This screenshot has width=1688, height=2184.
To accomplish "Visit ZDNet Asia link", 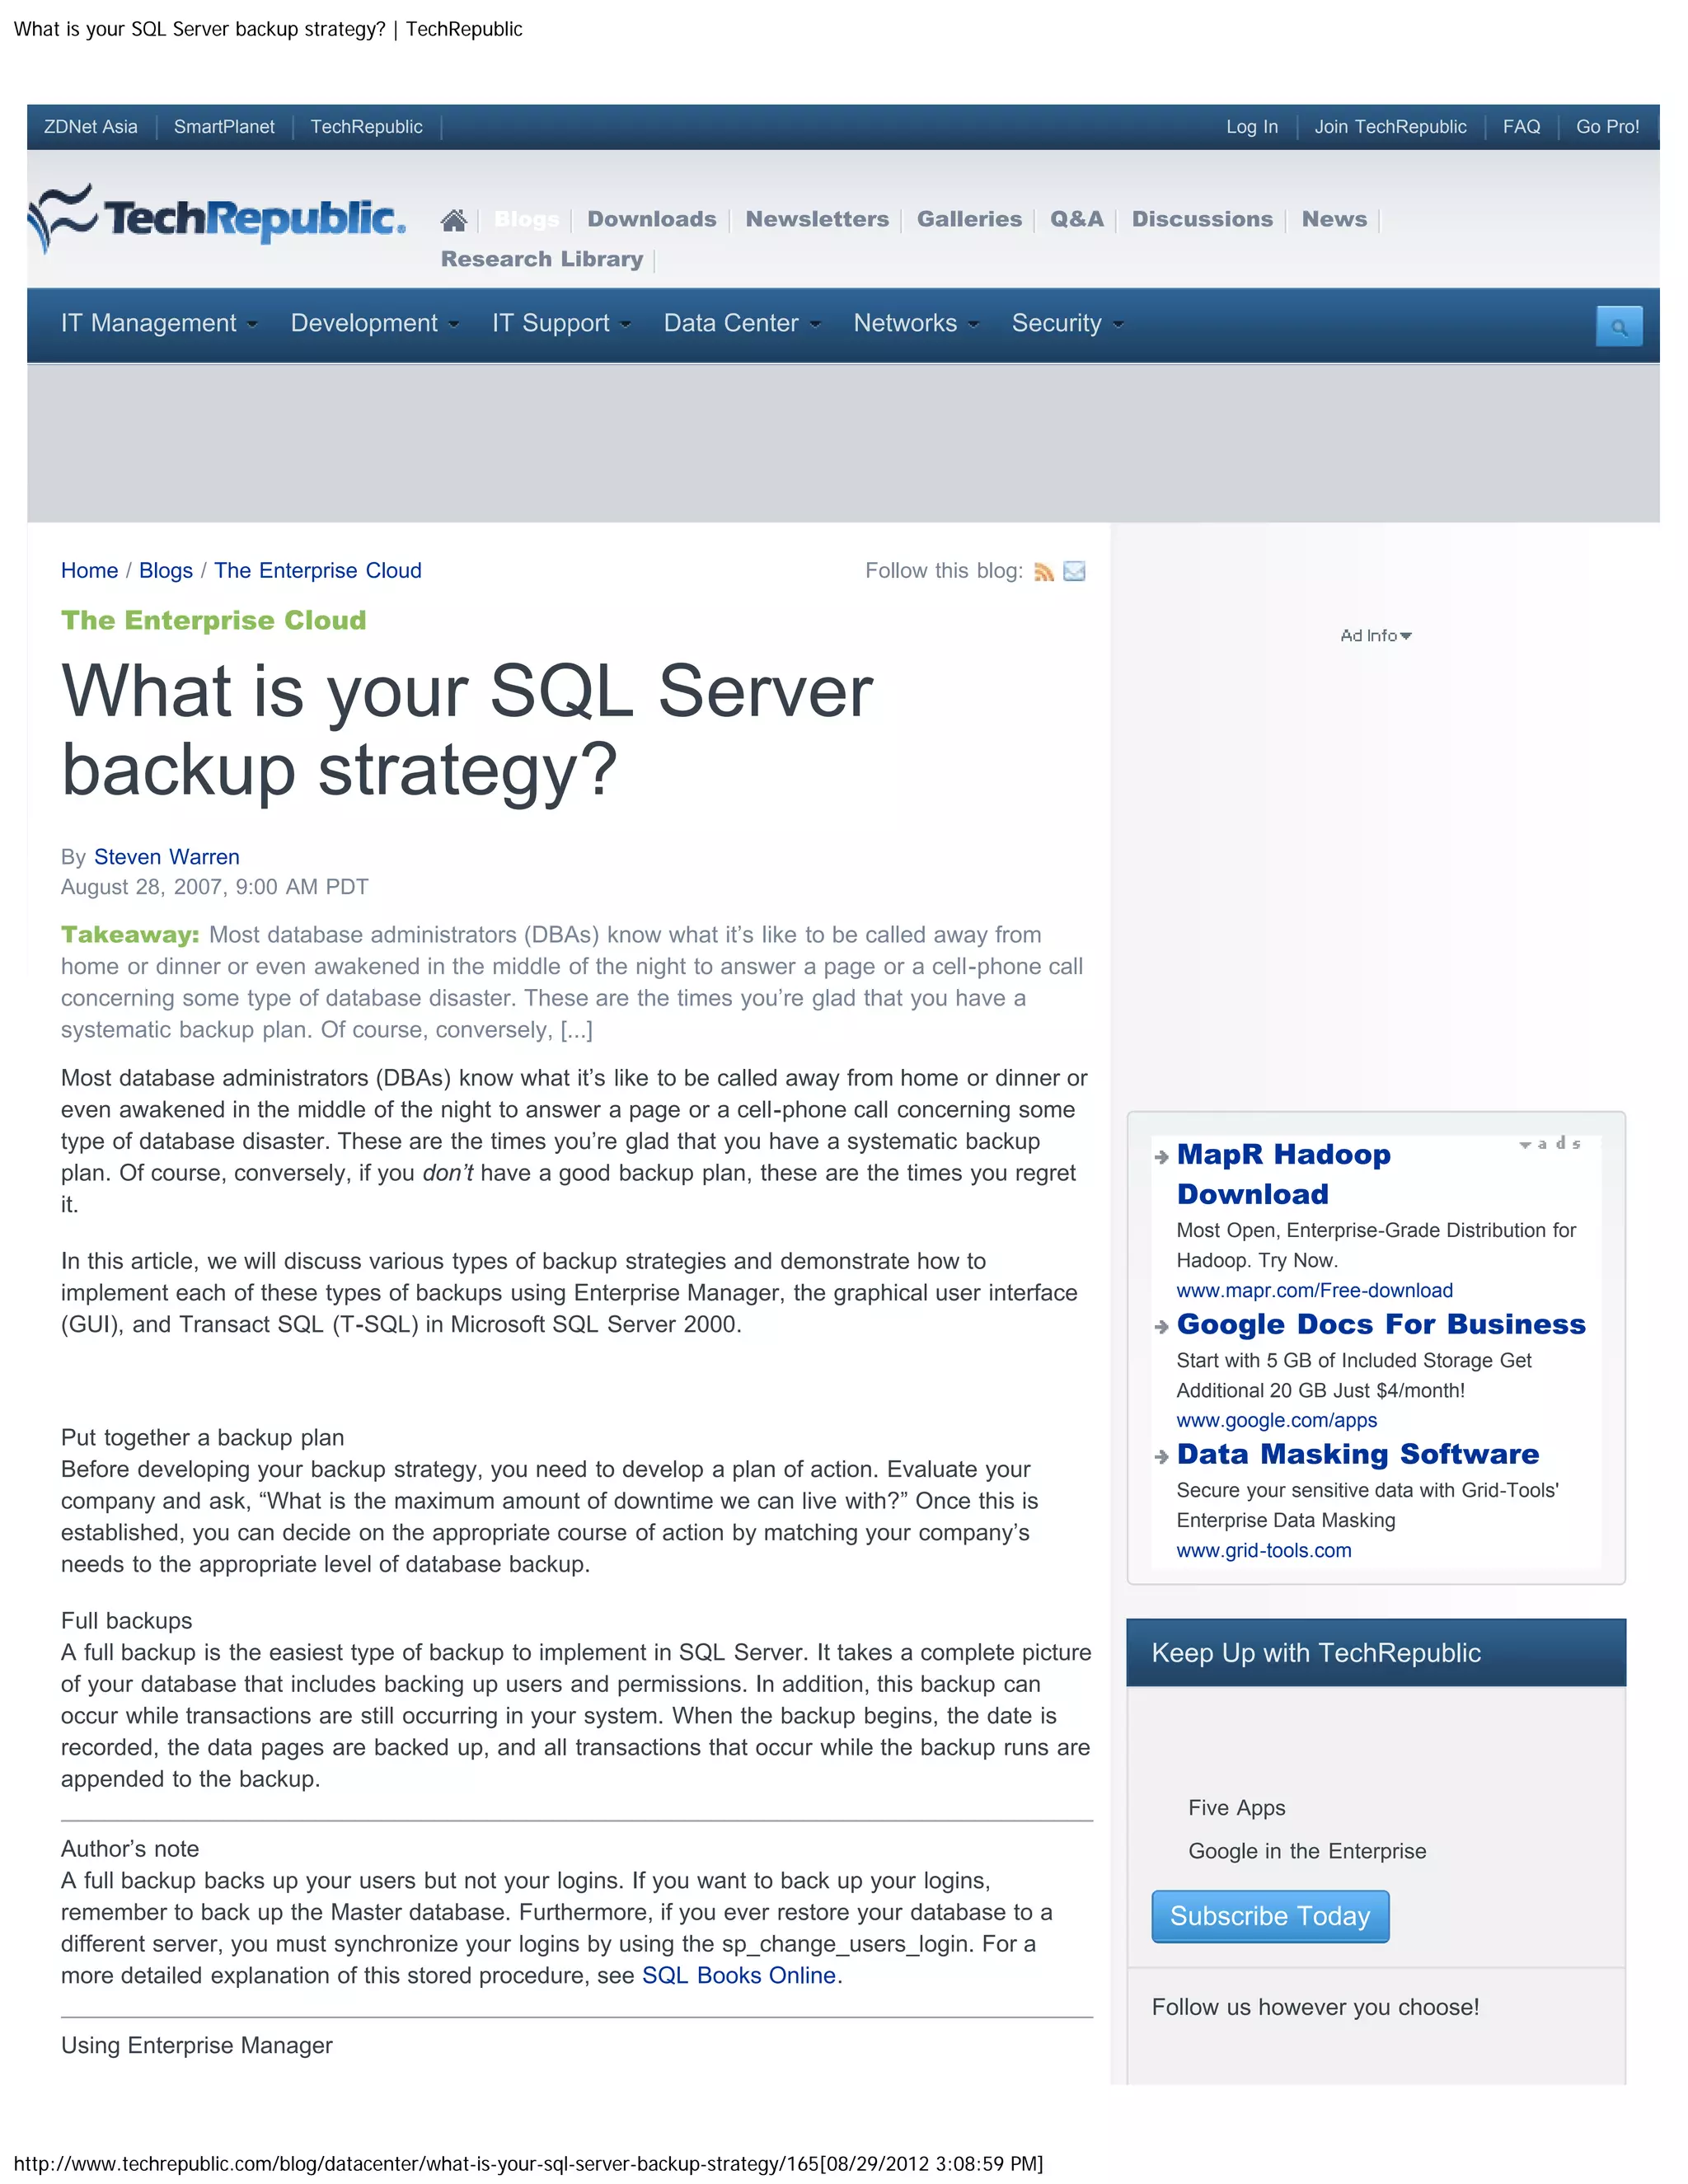I will pyautogui.click(x=91, y=127).
